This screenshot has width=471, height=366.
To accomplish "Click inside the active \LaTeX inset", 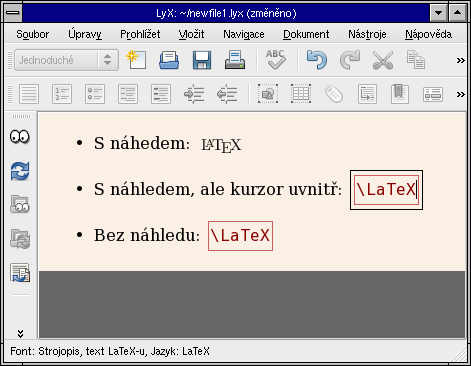I will (386, 190).
